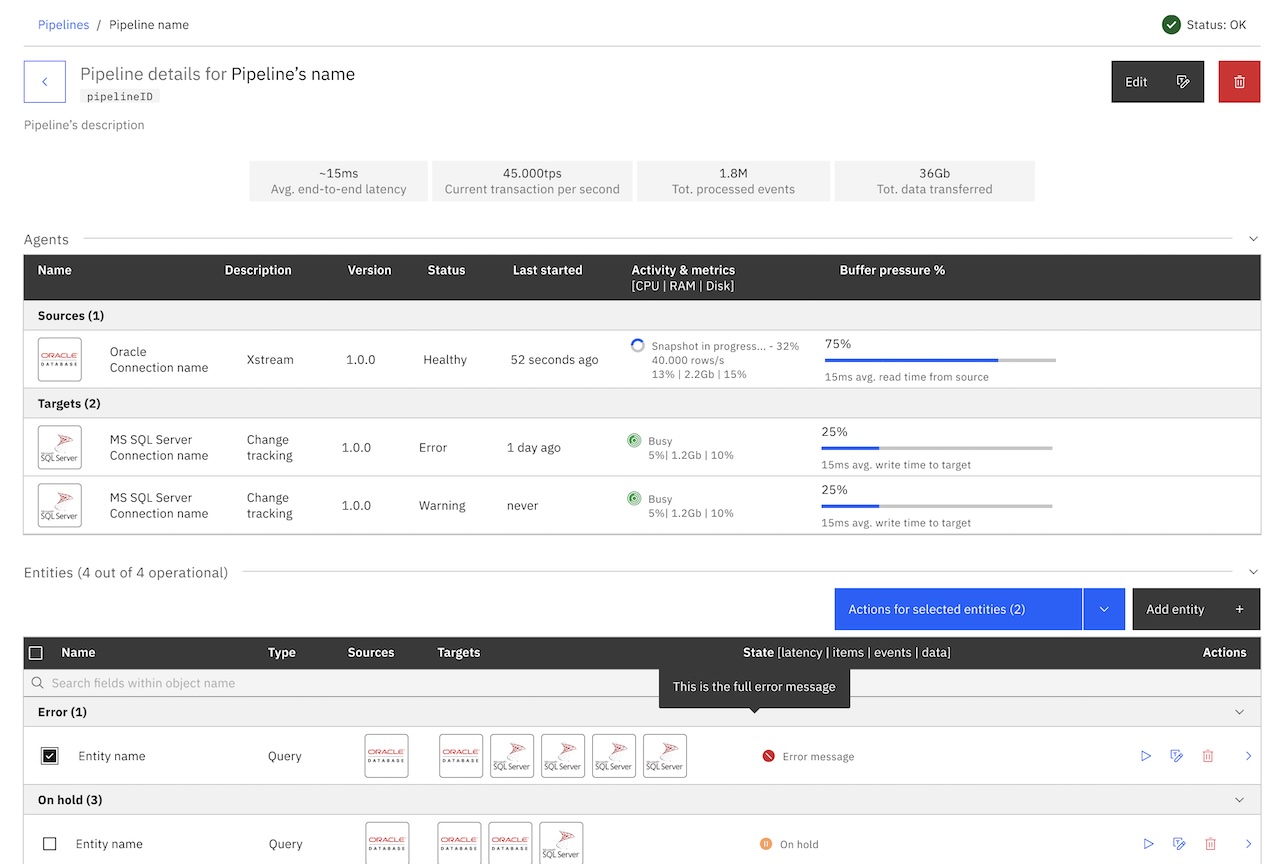The height and width of the screenshot is (864, 1280).
Task: Click the Avg. end-to-end latency metric tile
Action: tap(339, 181)
